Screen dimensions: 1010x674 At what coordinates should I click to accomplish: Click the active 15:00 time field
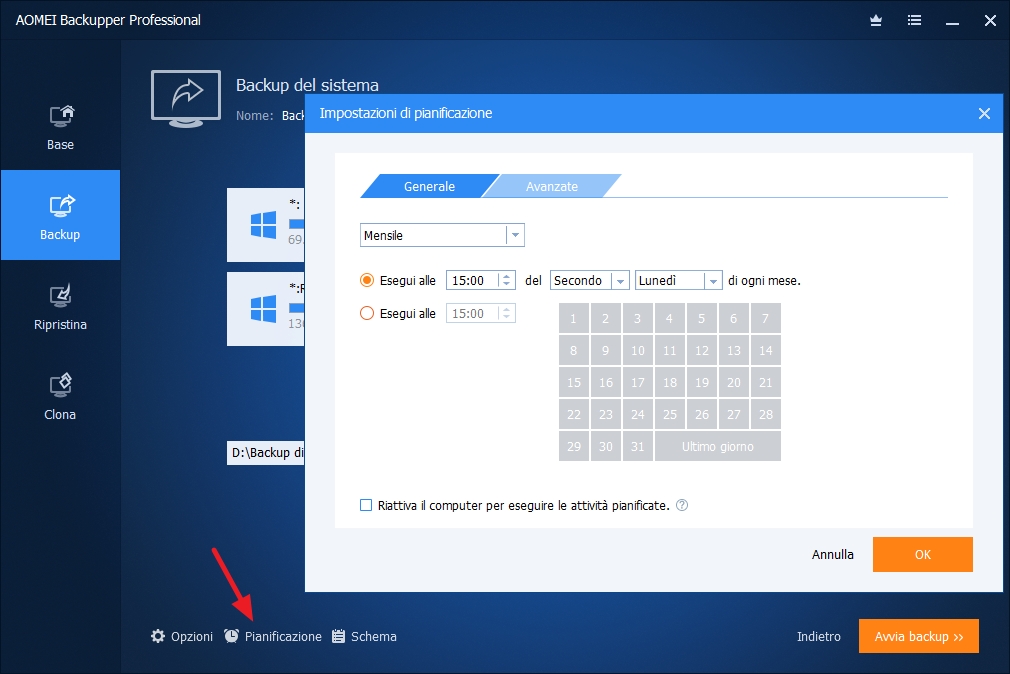click(x=473, y=280)
